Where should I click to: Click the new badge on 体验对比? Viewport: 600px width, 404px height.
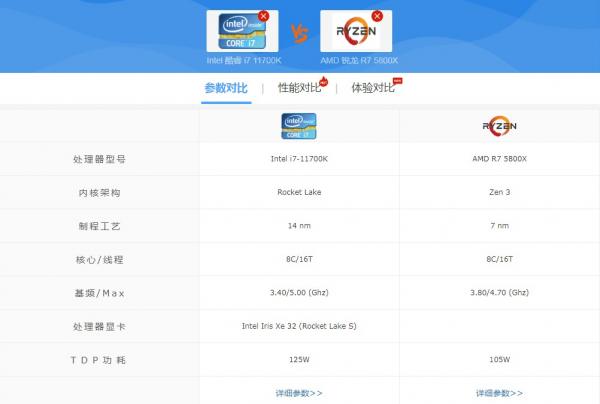[398, 81]
